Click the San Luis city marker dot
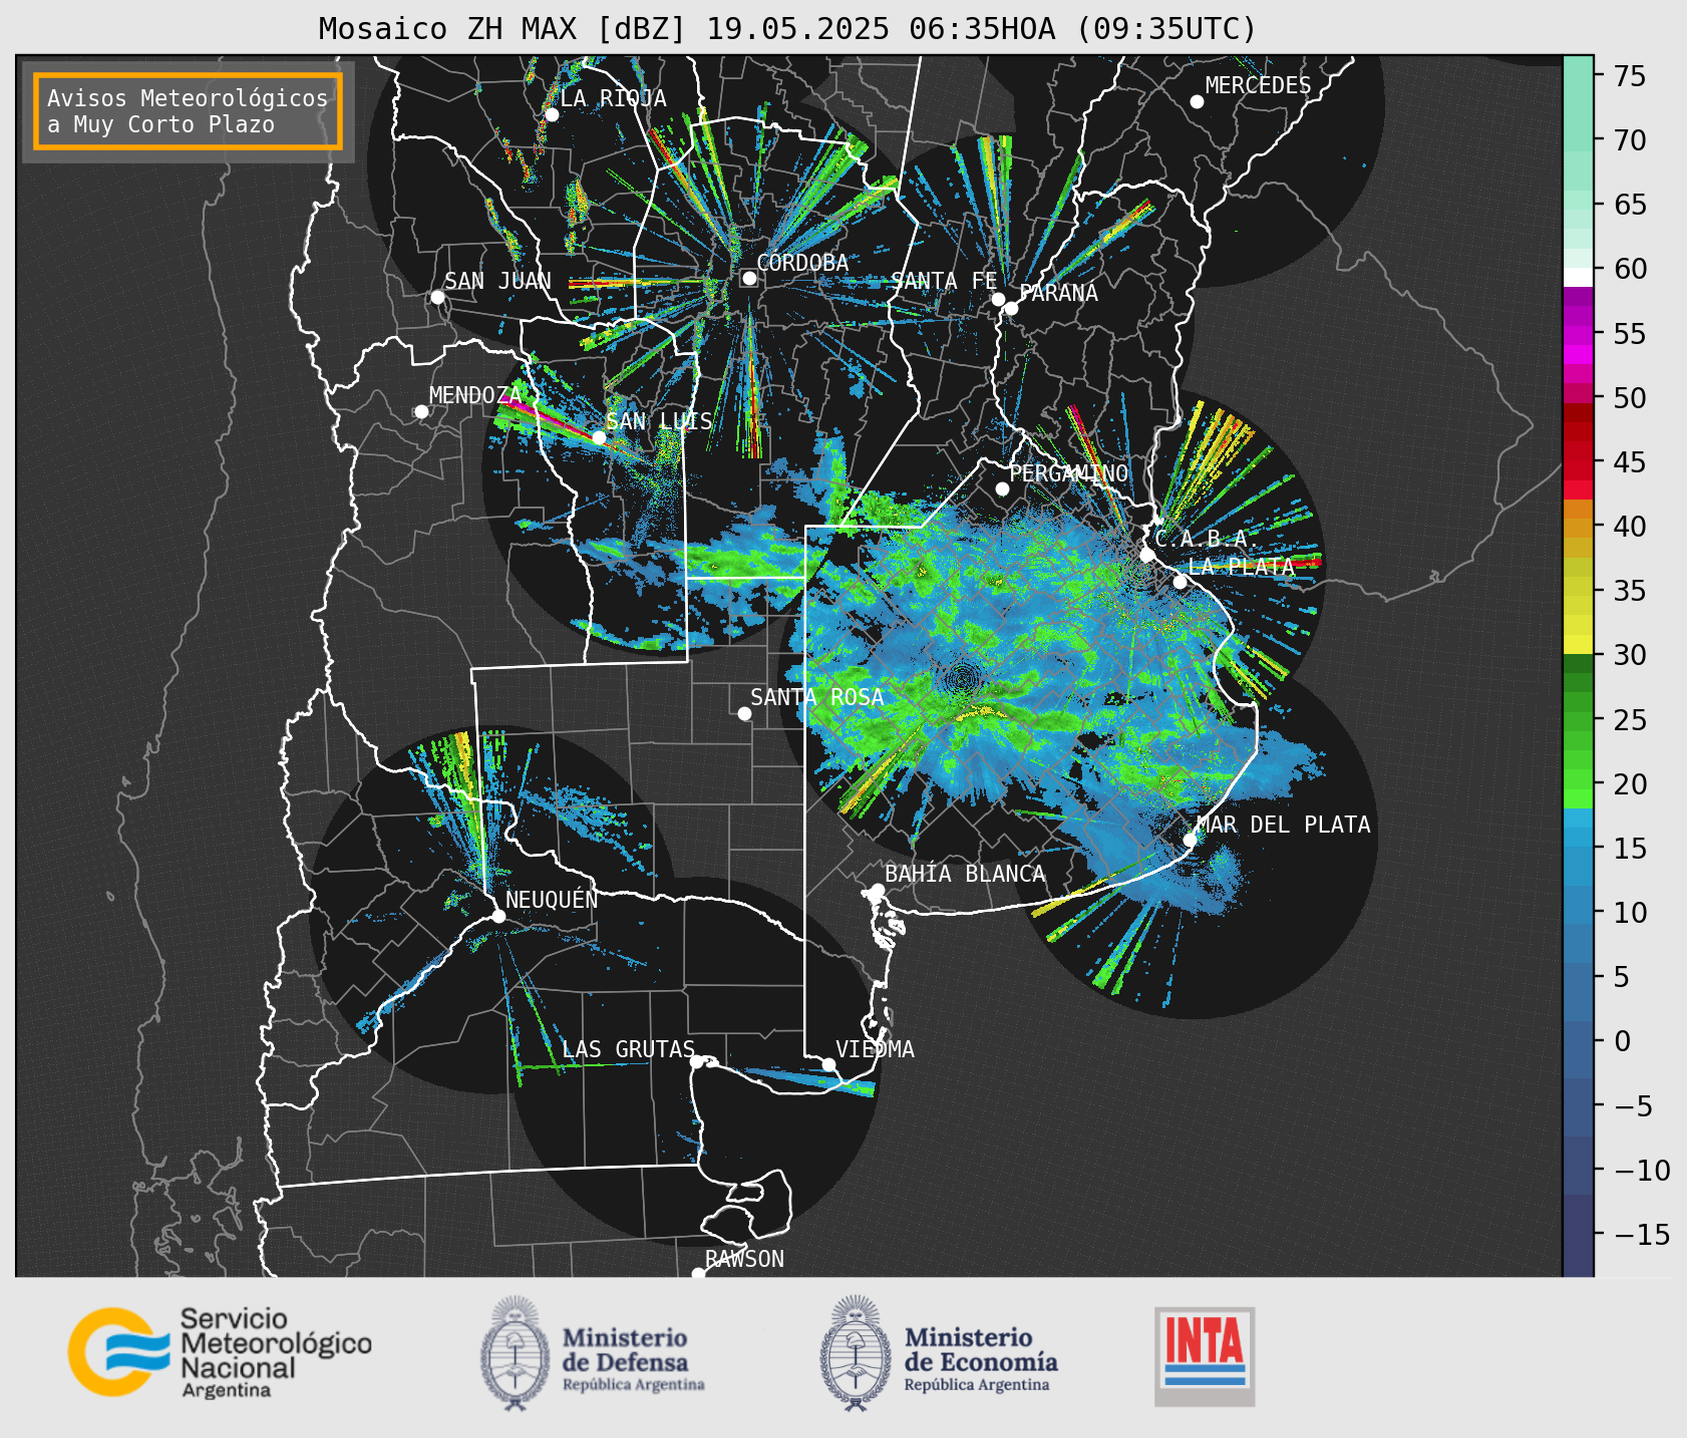This screenshot has height=1438, width=1687. pos(598,437)
